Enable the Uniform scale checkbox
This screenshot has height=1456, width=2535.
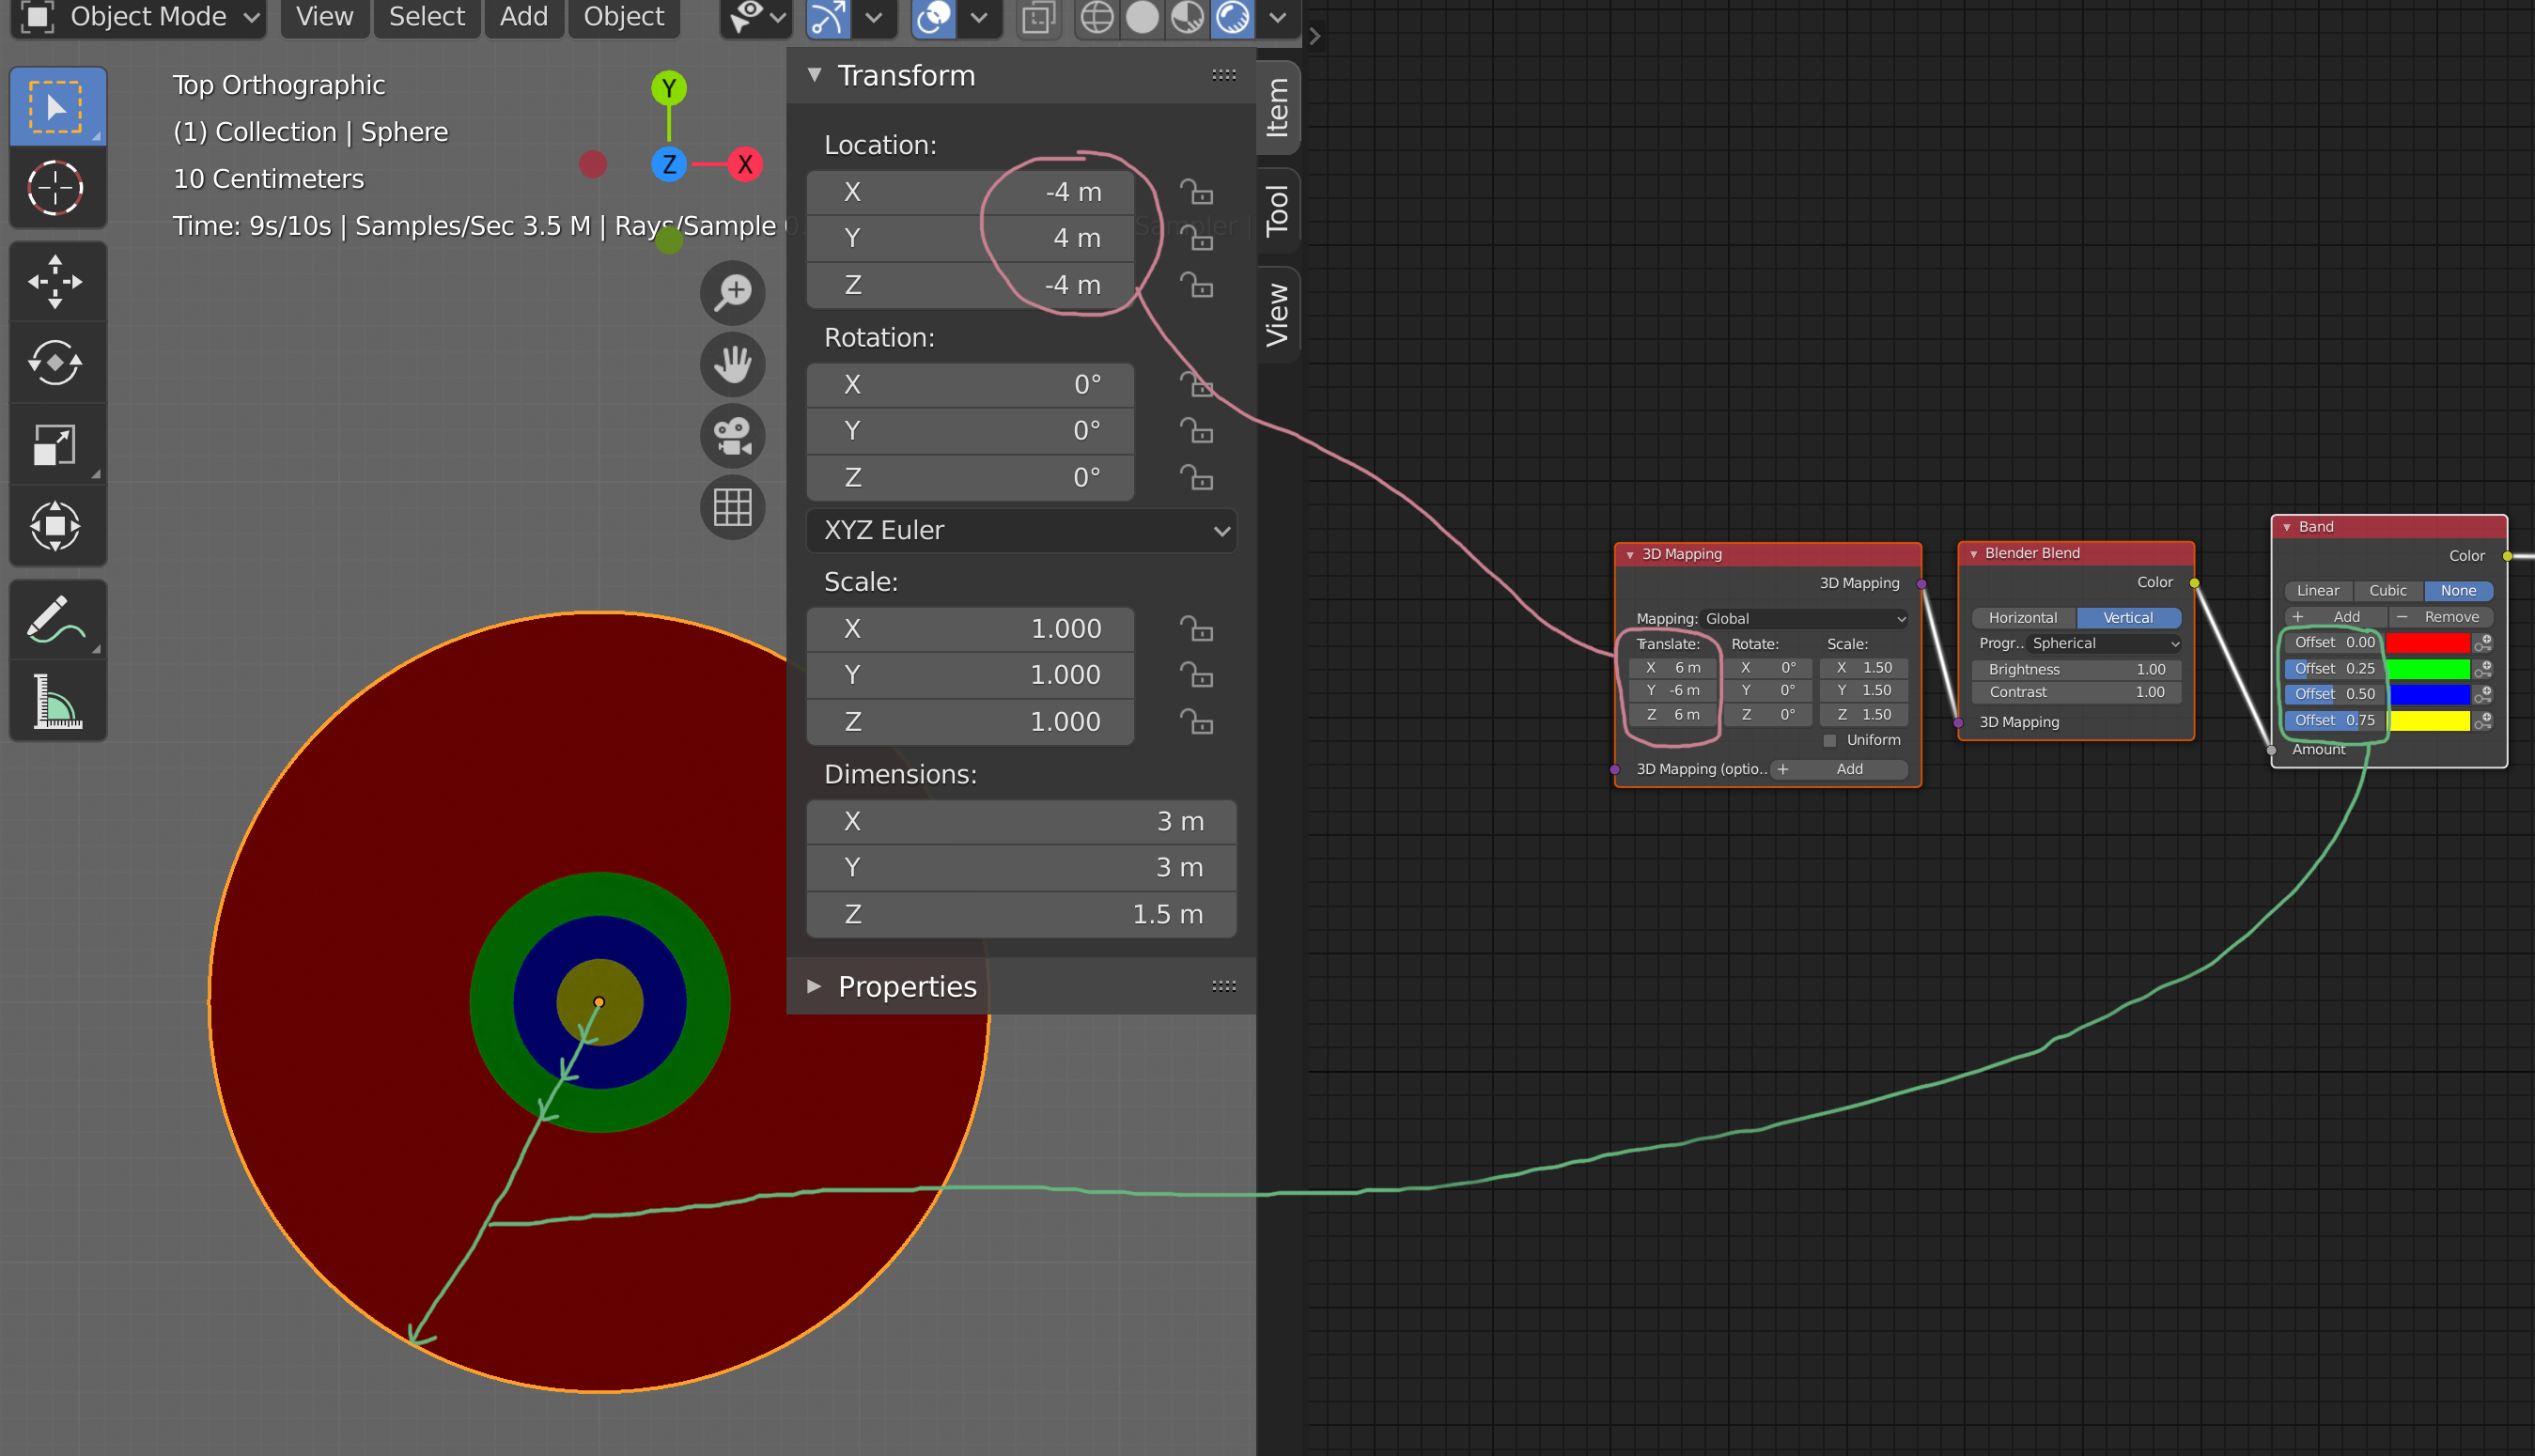1829,740
